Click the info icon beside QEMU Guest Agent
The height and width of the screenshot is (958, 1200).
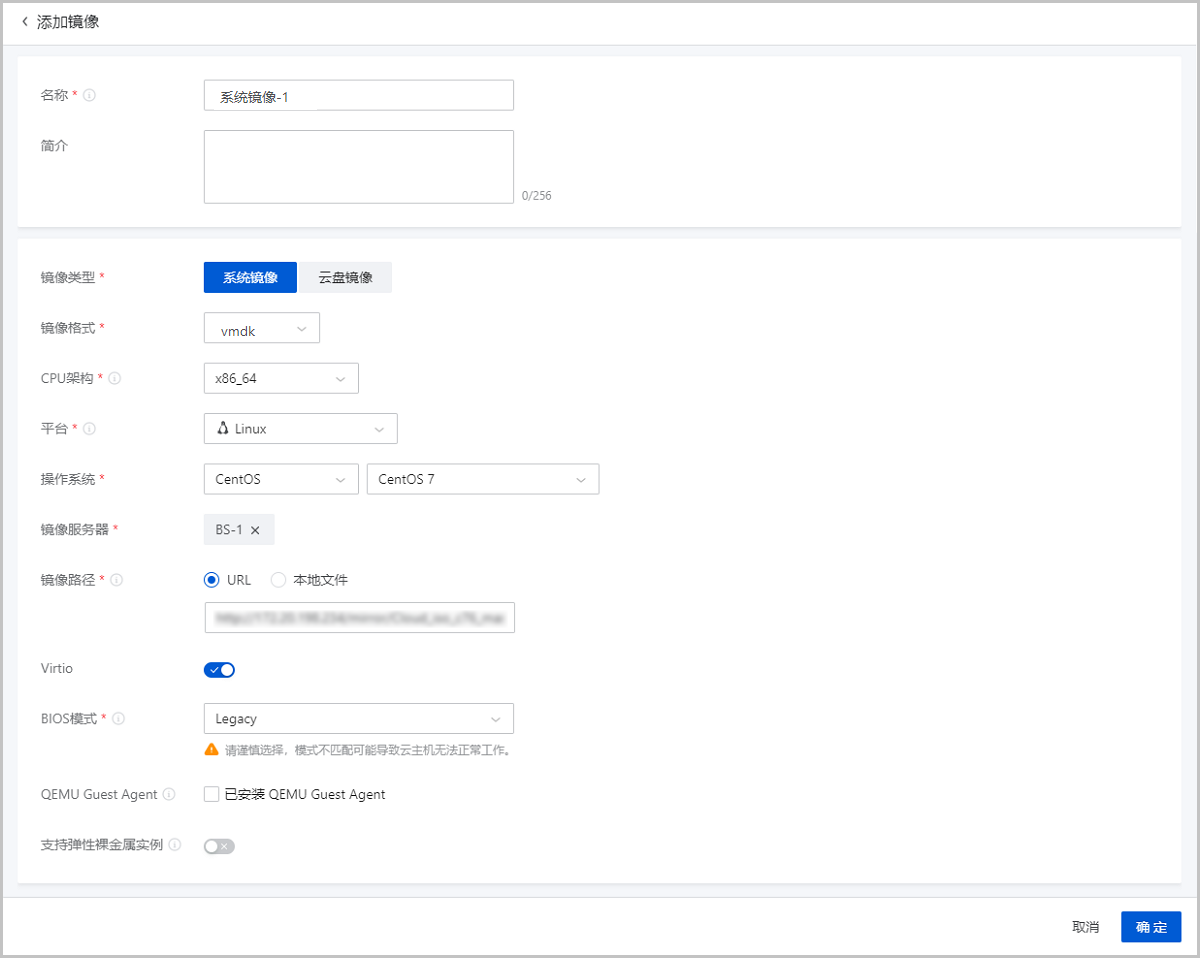169,795
